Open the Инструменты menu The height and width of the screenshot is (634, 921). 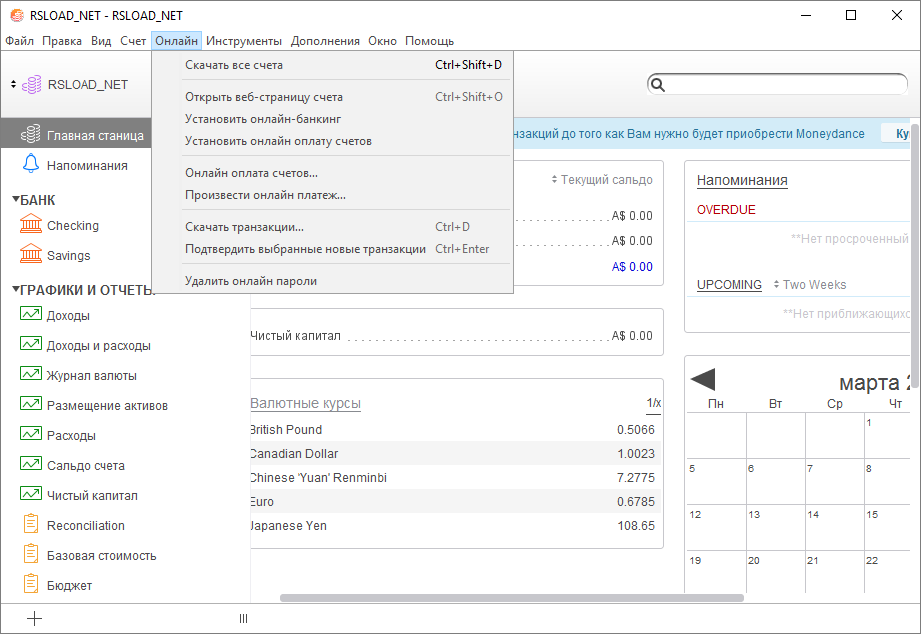coord(244,41)
